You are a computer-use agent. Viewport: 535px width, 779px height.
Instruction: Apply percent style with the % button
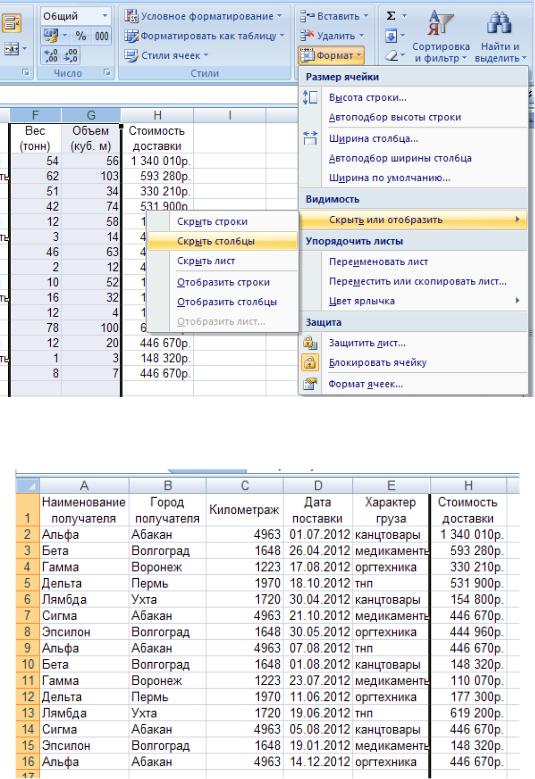pos(80,35)
